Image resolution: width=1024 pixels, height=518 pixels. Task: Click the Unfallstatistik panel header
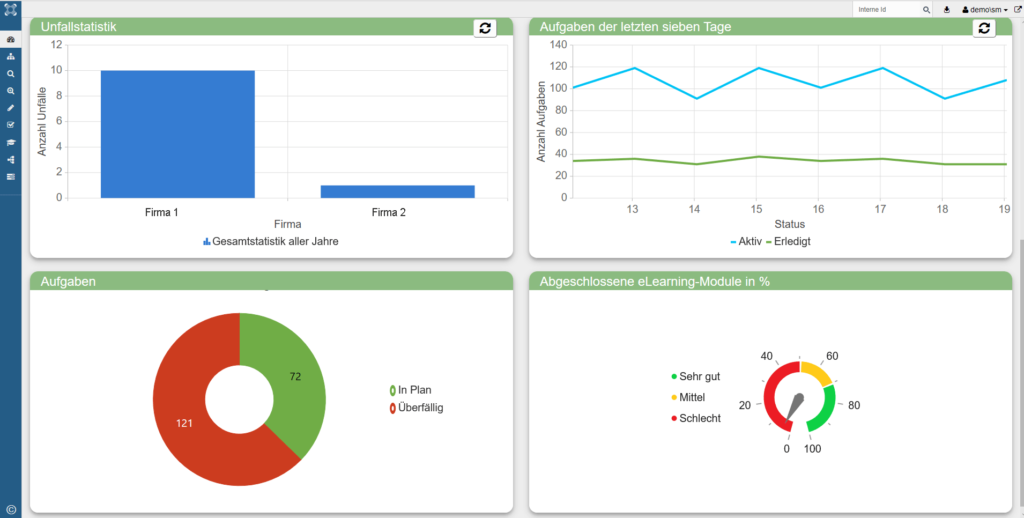click(x=271, y=27)
